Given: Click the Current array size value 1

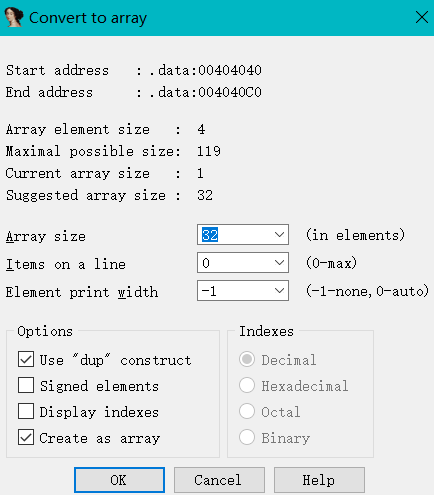Looking at the screenshot, I should tap(200, 173).
